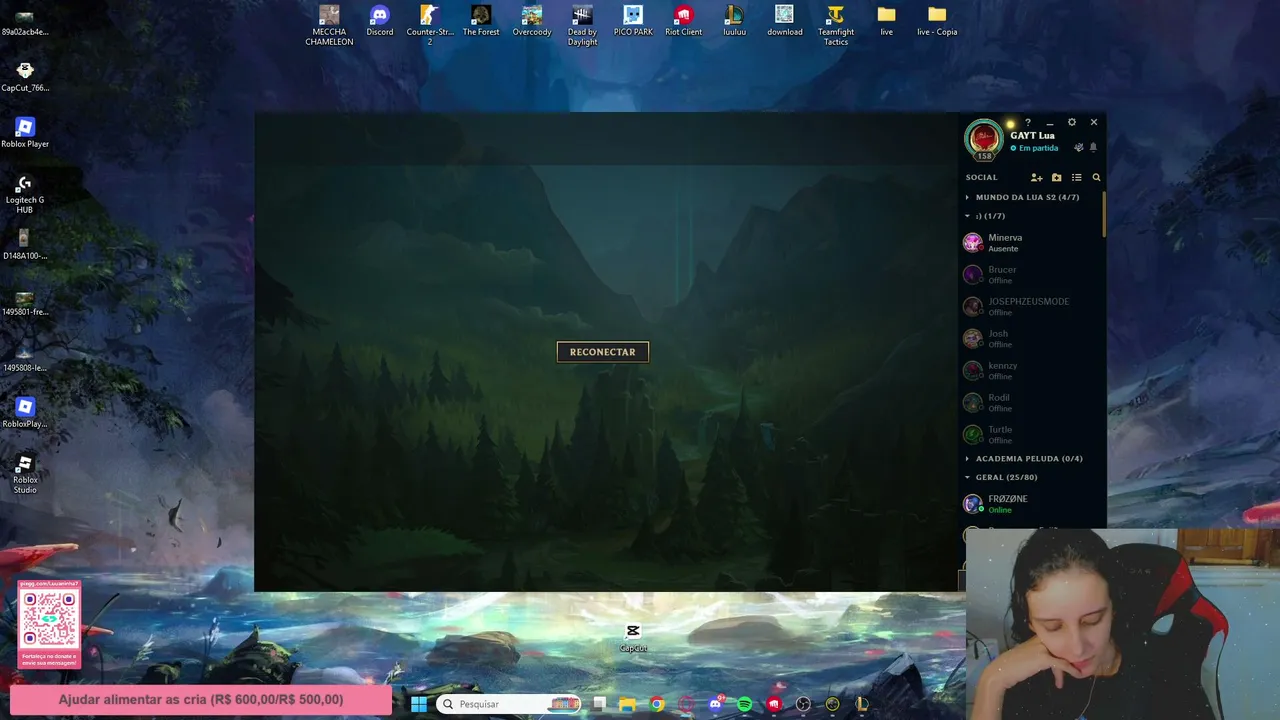The width and height of the screenshot is (1280, 720).
Task: Select offline friend Brucer
Action: coord(1033,275)
